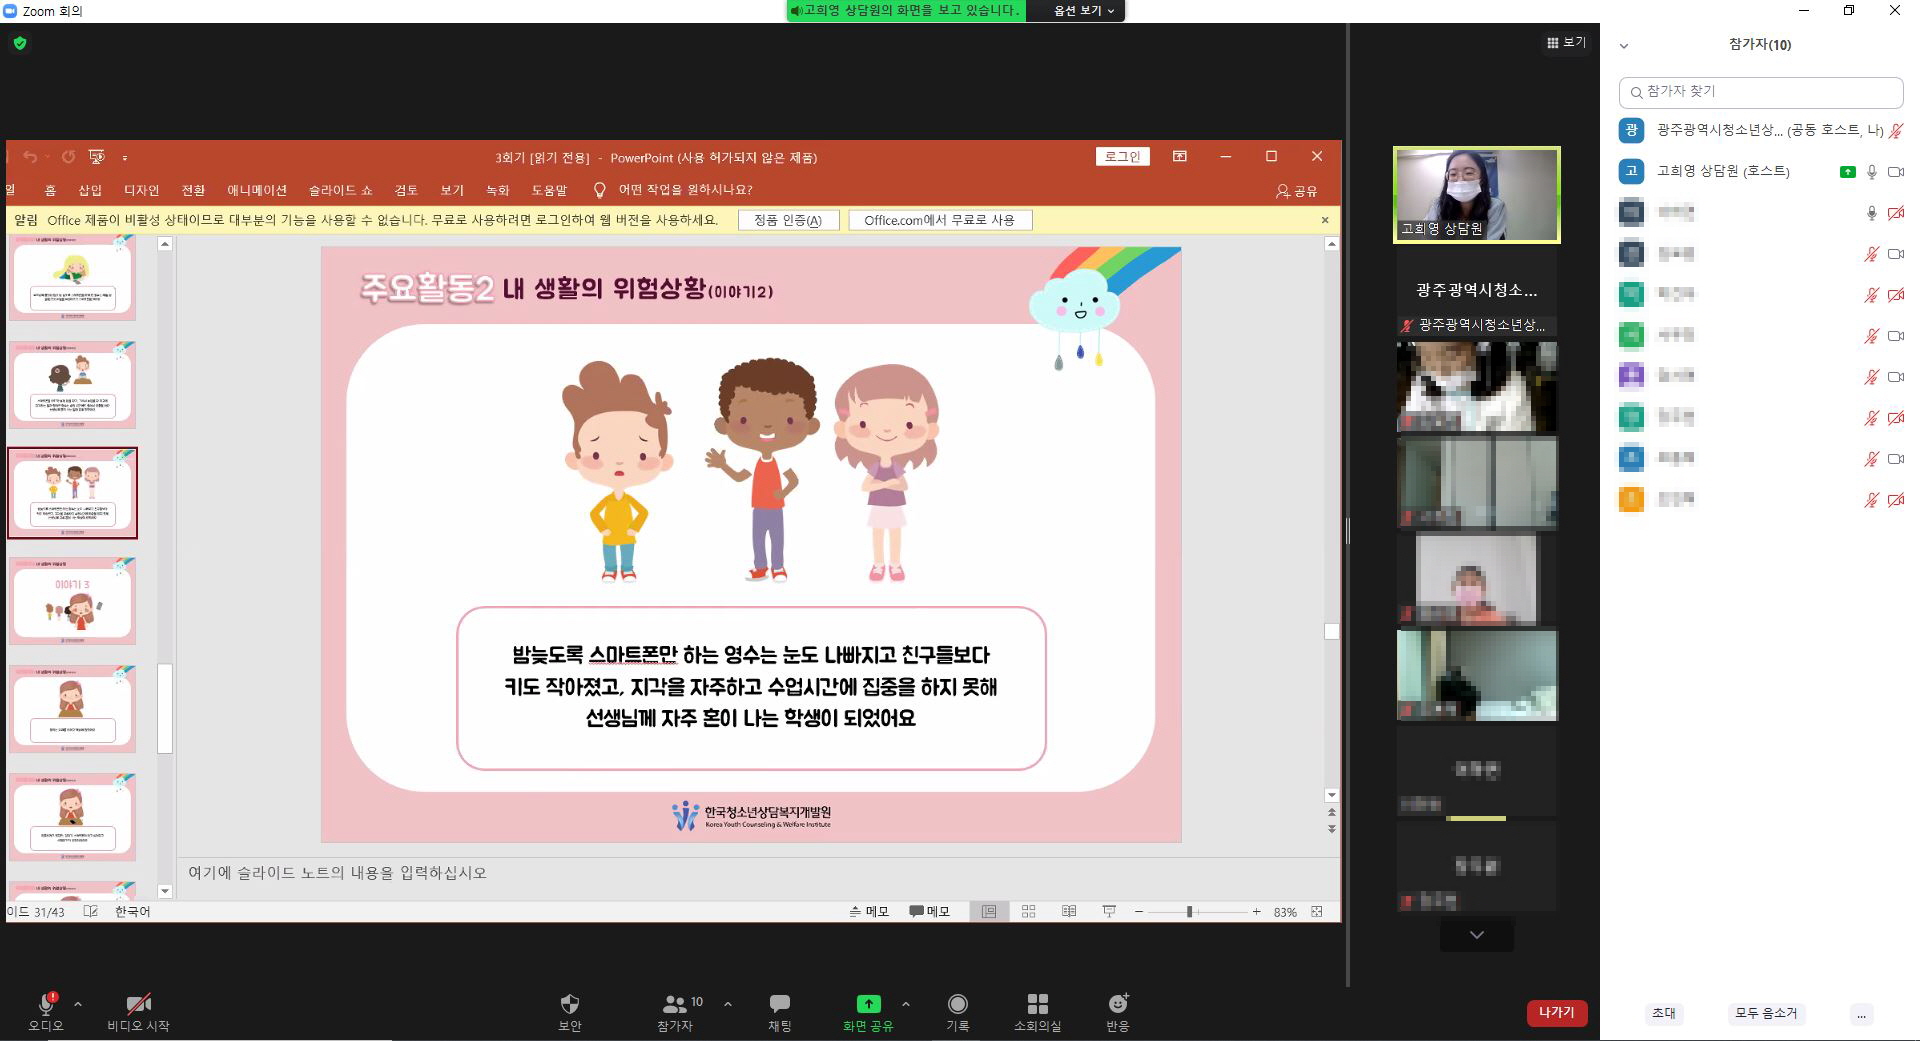Click the green encryption shield icon
The width and height of the screenshot is (1920, 1041).
[x=20, y=43]
